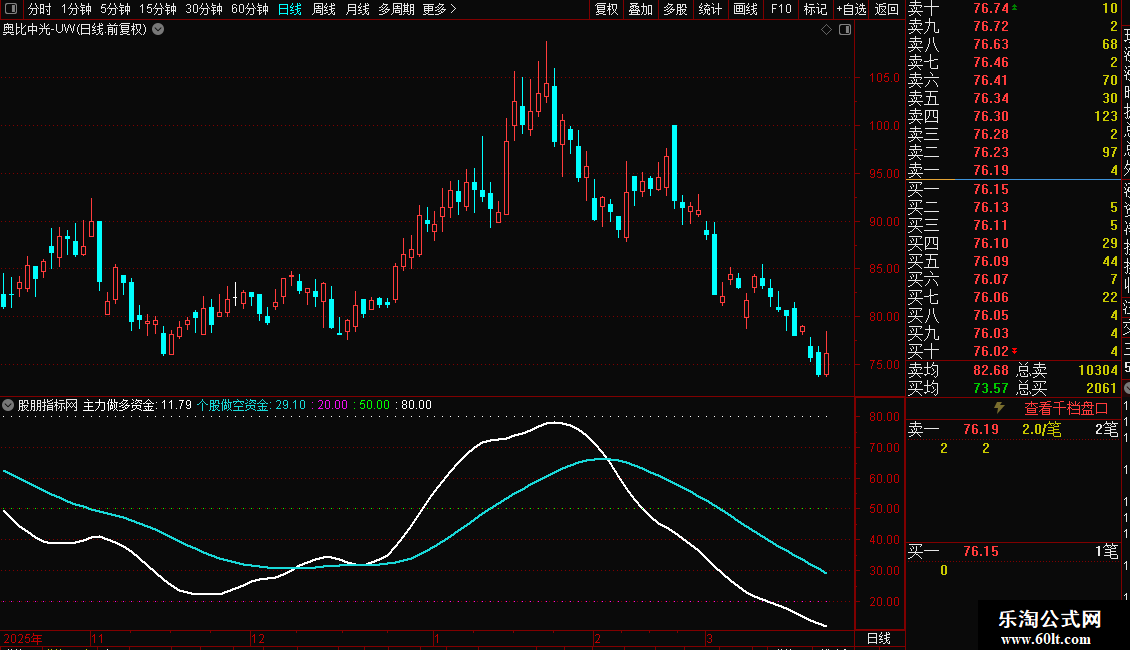The width and height of the screenshot is (1130, 650).
Task: Open the F10 company info
Action: tap(781, 9)
